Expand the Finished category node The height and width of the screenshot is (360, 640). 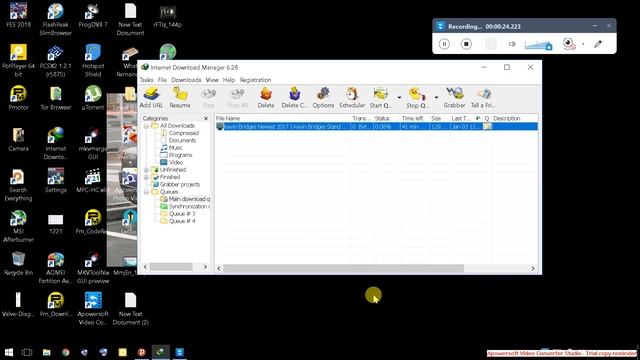coord(146,177)
